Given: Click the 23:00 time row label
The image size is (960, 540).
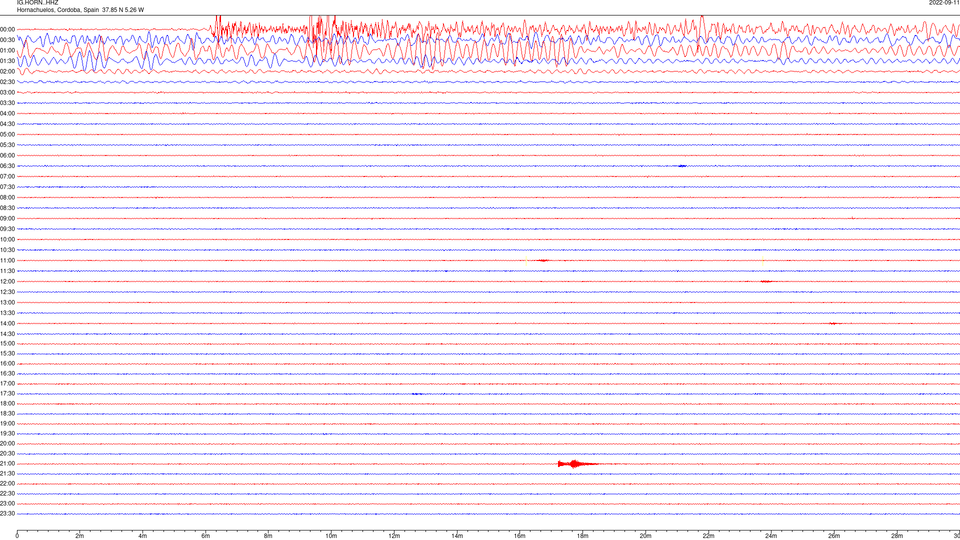Looking at the screenshot, I should [x=7, y=504].
